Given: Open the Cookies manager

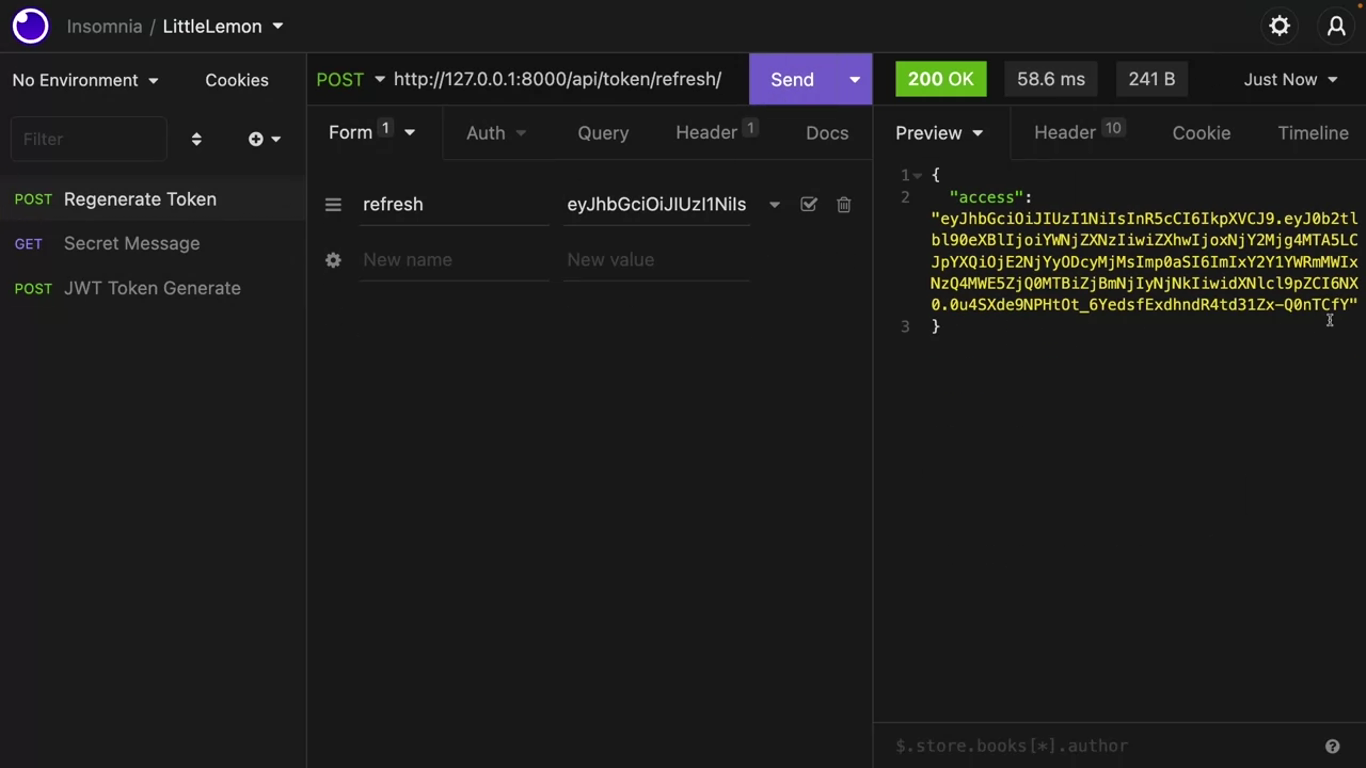Looking at the screenshot, I should 237,80.
